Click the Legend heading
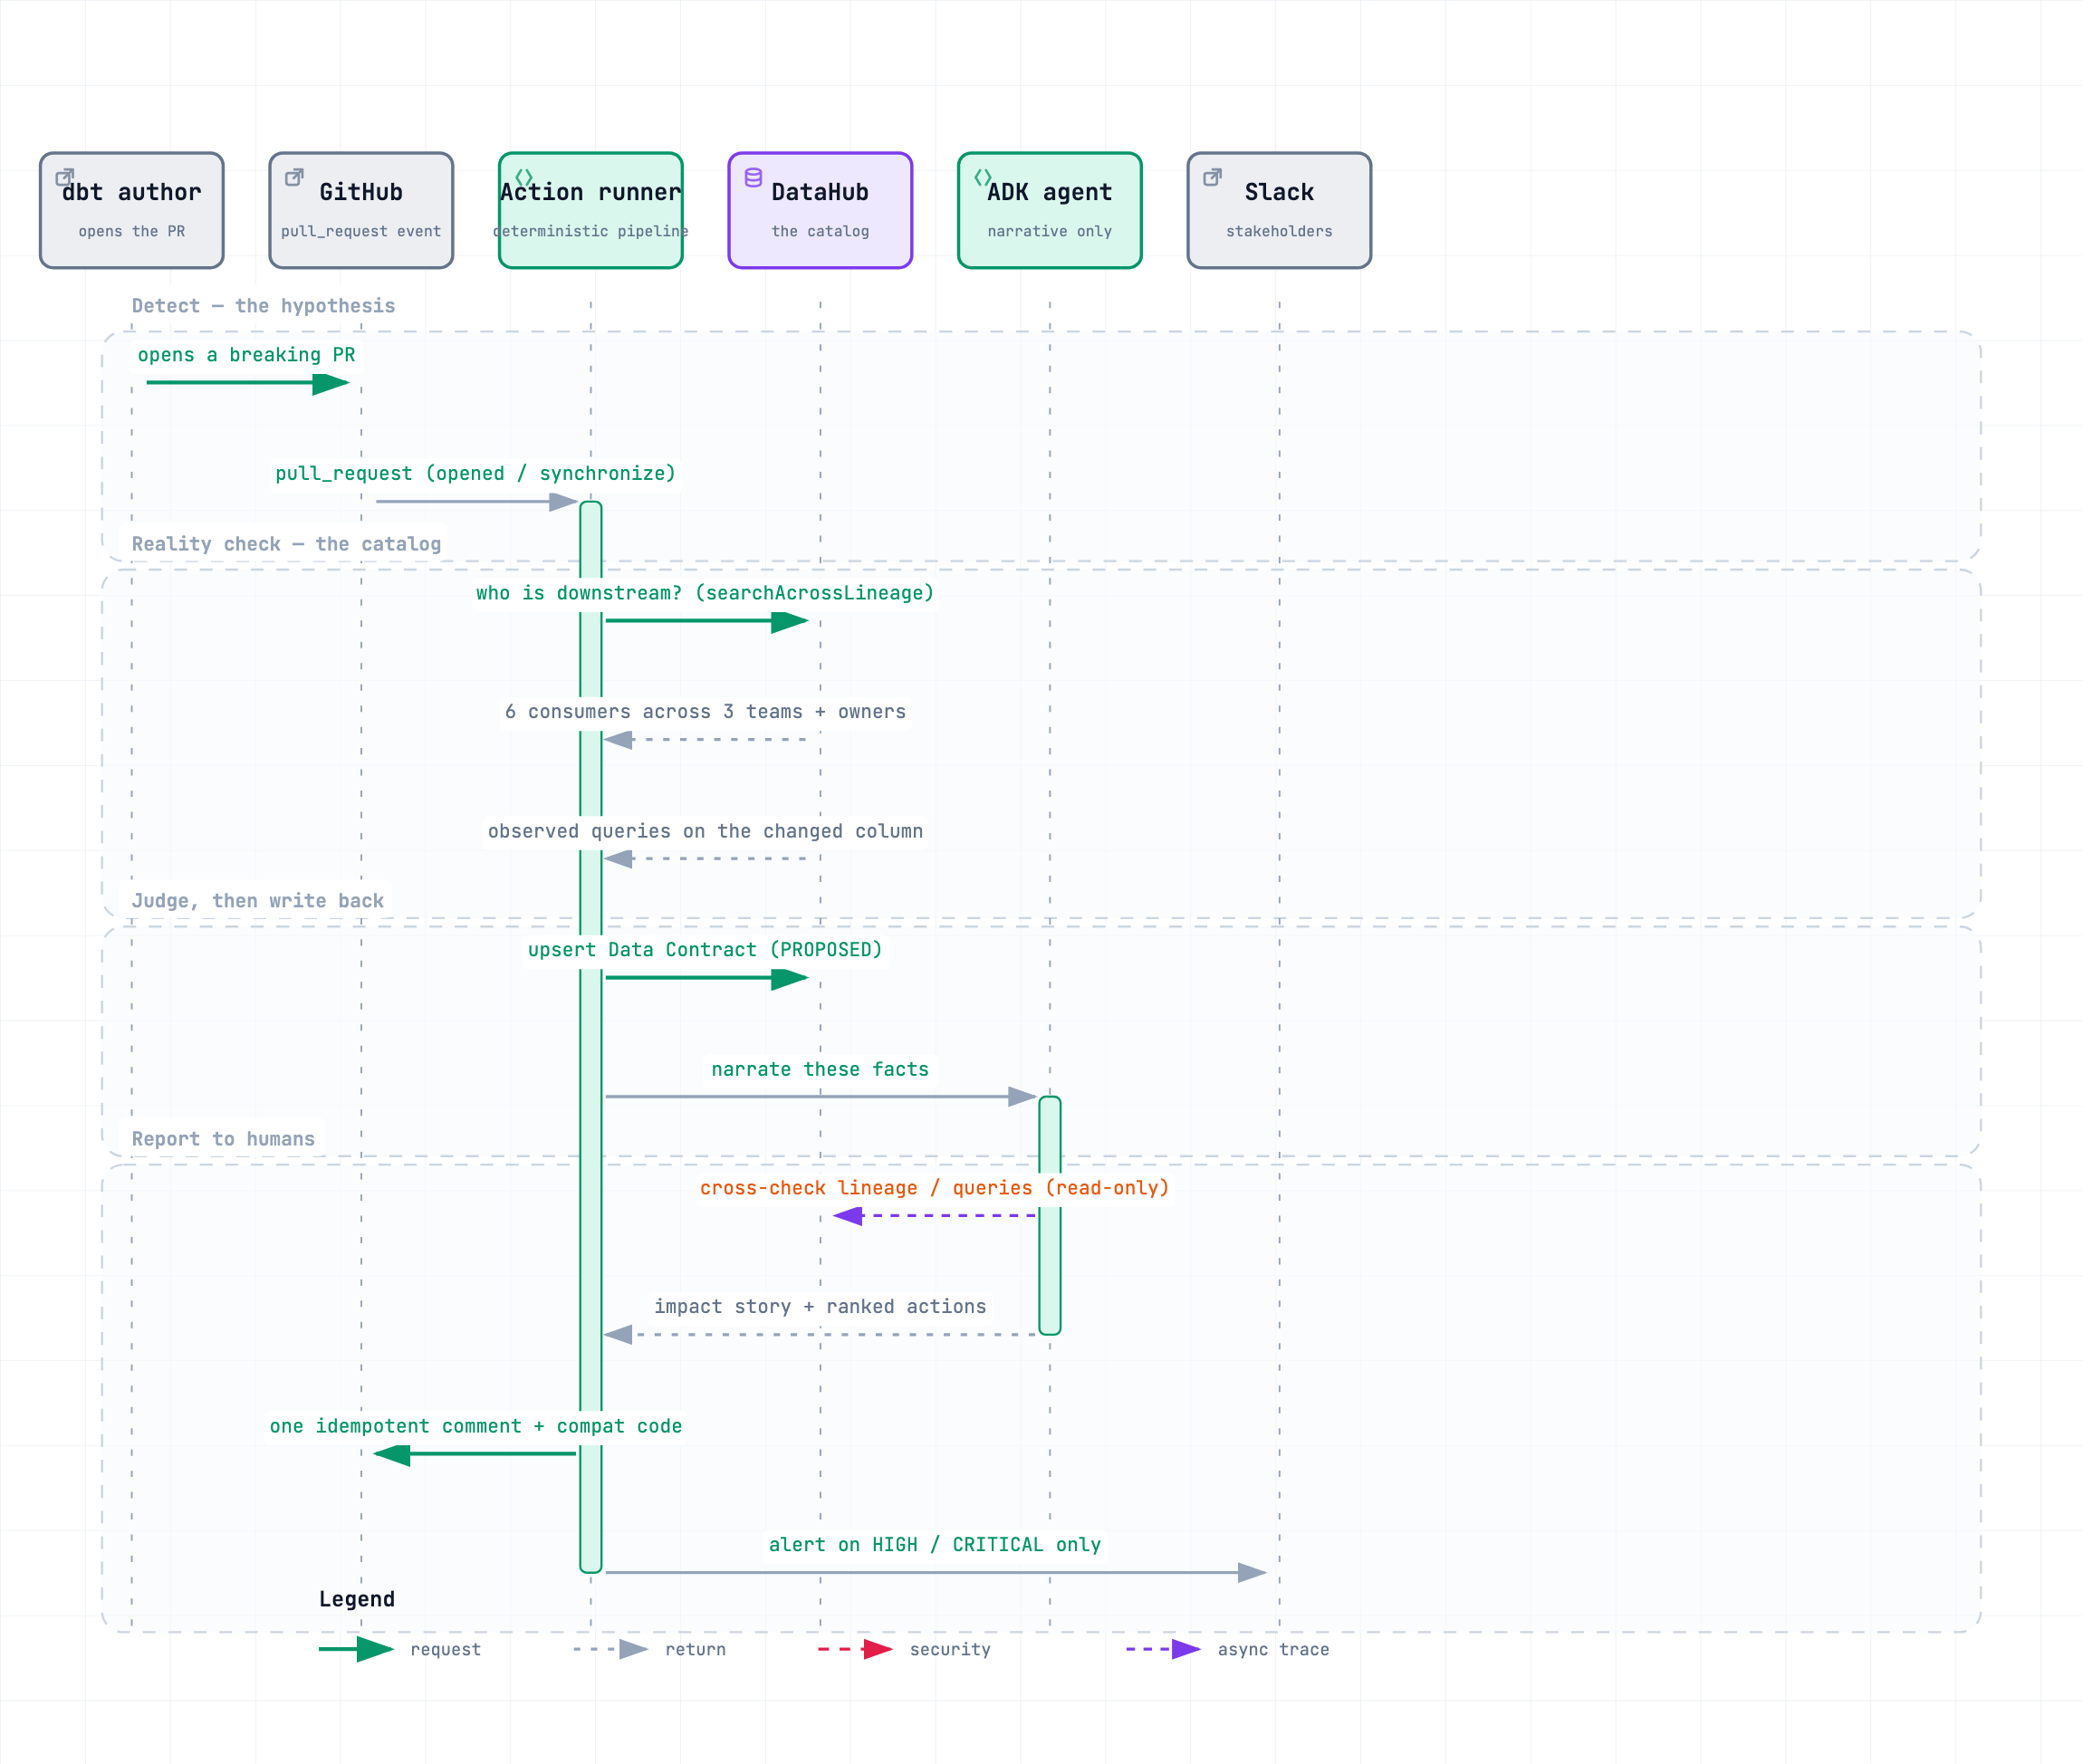The height and width of the screenshot is (1764, 2083). [357, 1599]
